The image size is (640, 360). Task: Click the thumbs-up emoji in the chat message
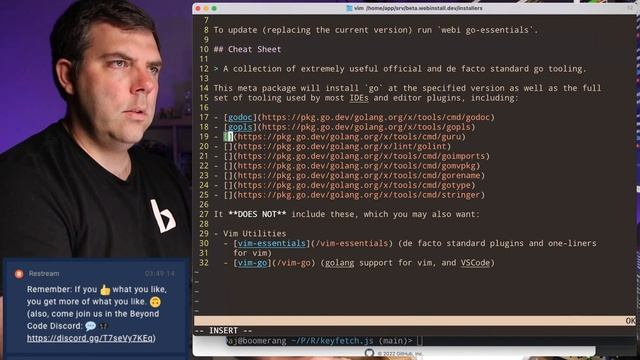tap(105, 290)
